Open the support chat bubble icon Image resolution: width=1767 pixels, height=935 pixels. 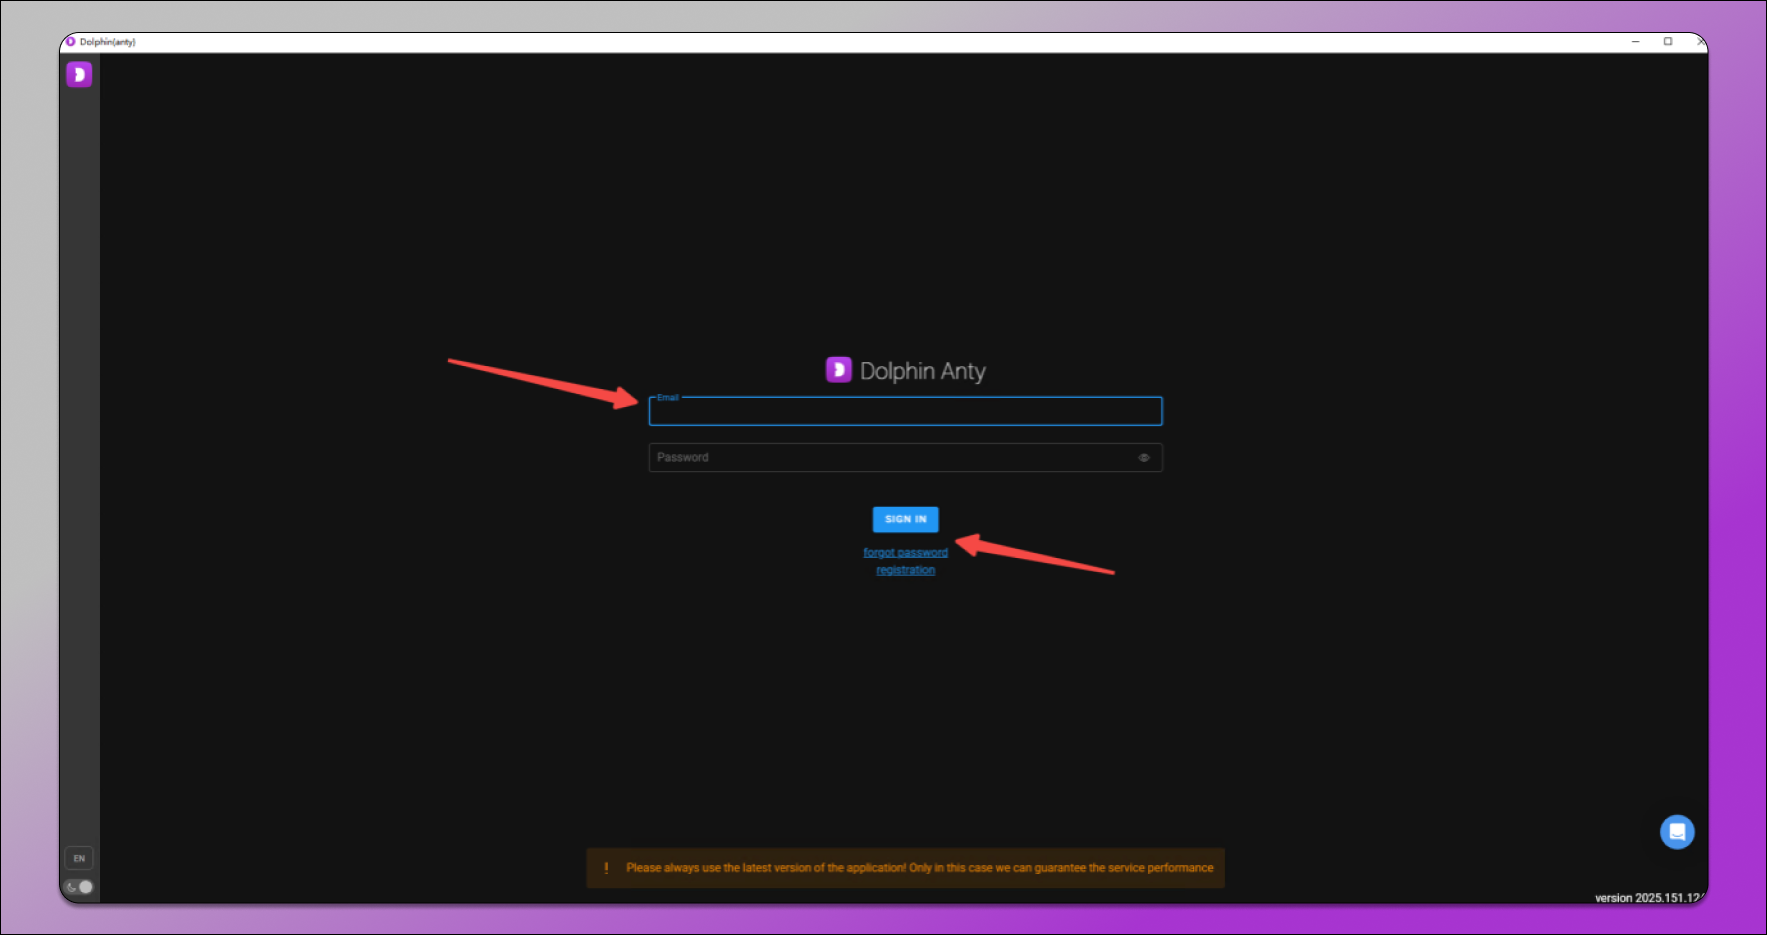pos(1677,832)
